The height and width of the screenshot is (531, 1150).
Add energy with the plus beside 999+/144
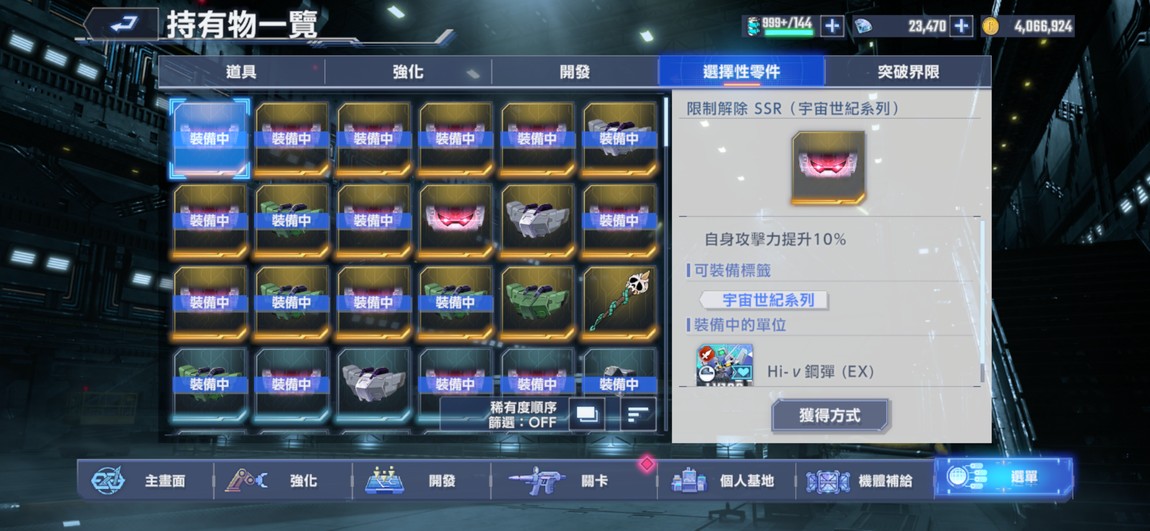[832, 26]
